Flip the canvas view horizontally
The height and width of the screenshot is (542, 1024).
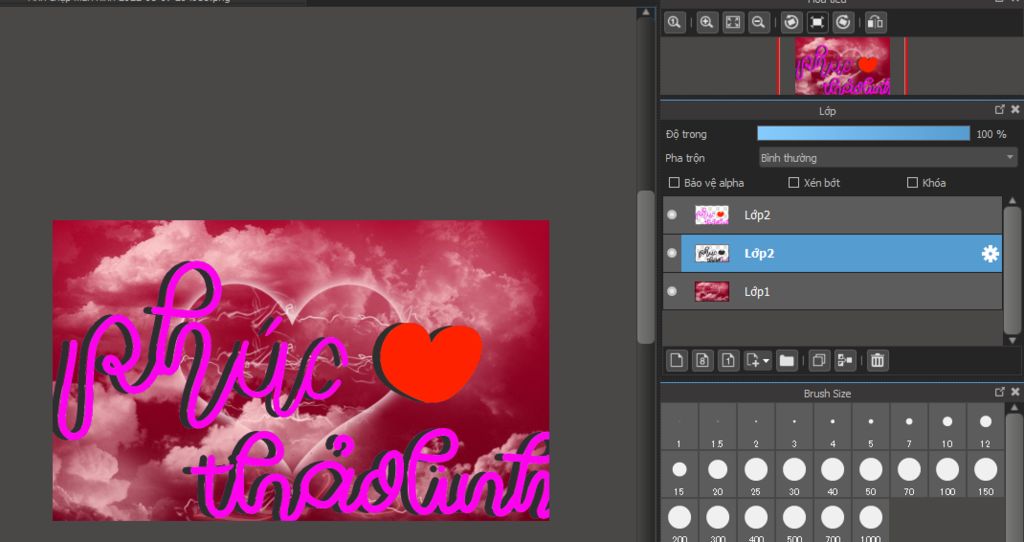pyautogui.click(x=876, y=23)
